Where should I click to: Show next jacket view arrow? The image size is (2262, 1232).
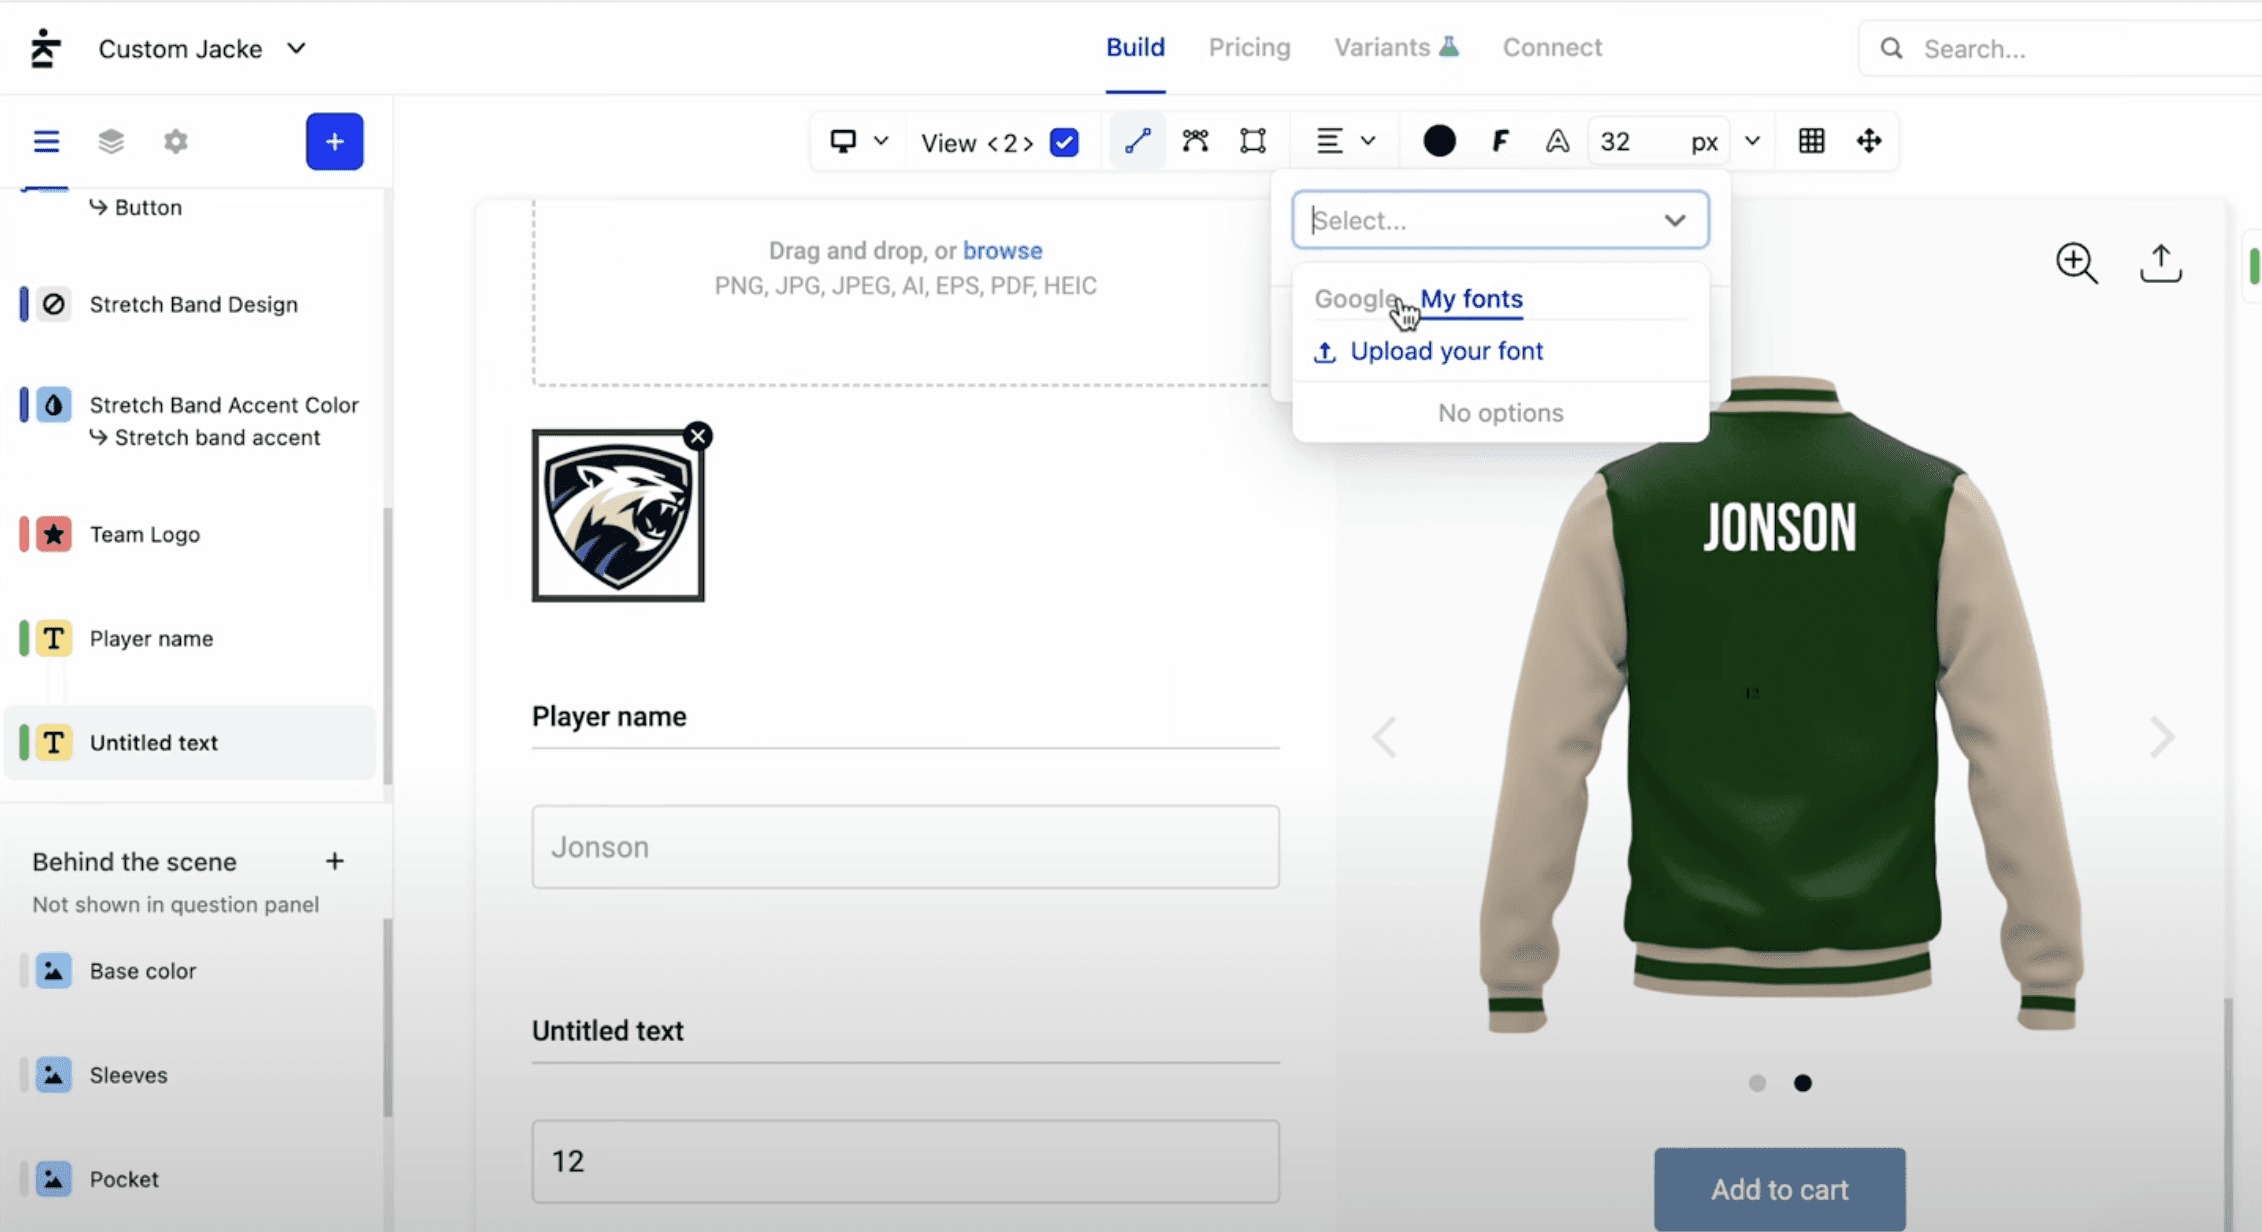(2162, 738)
